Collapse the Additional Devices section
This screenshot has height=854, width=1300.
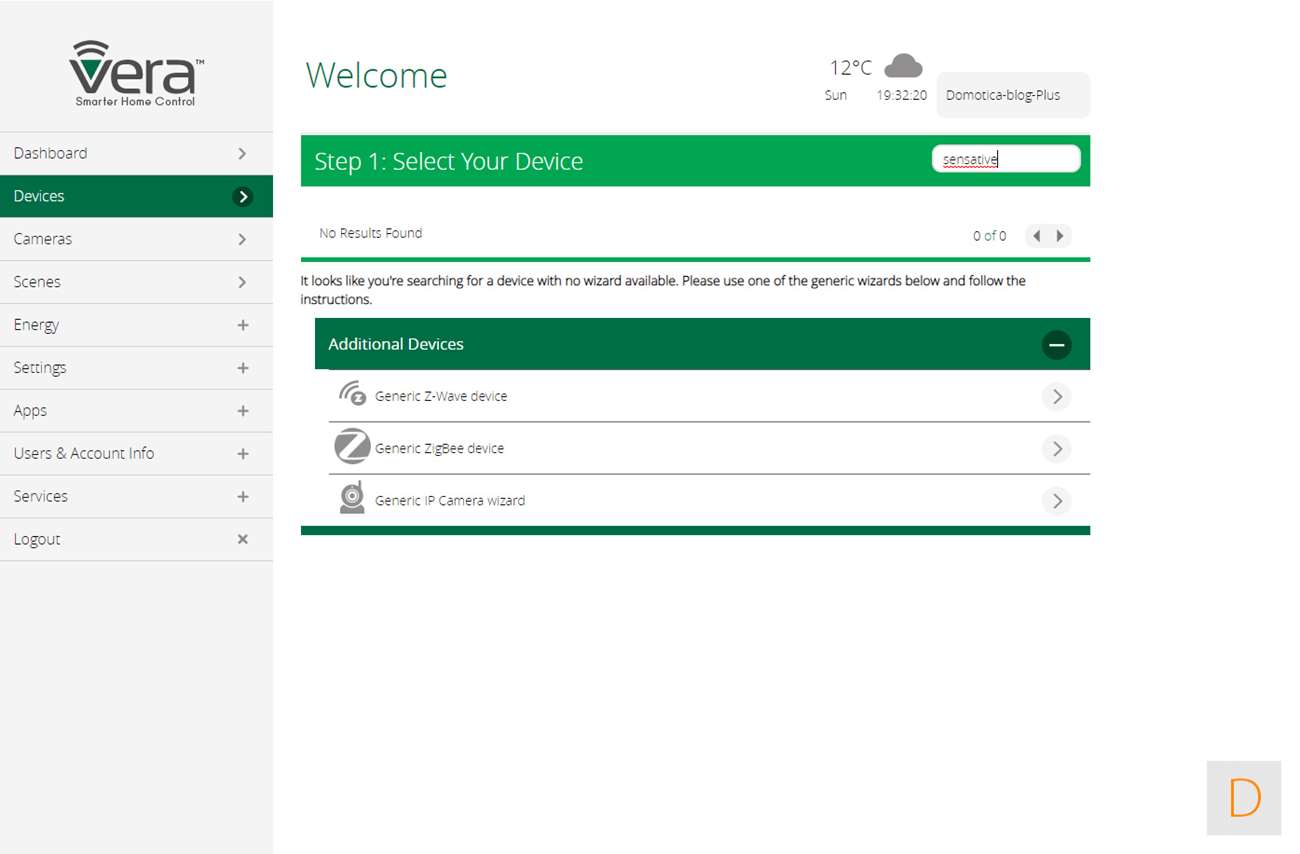(x=1056, y=345)
